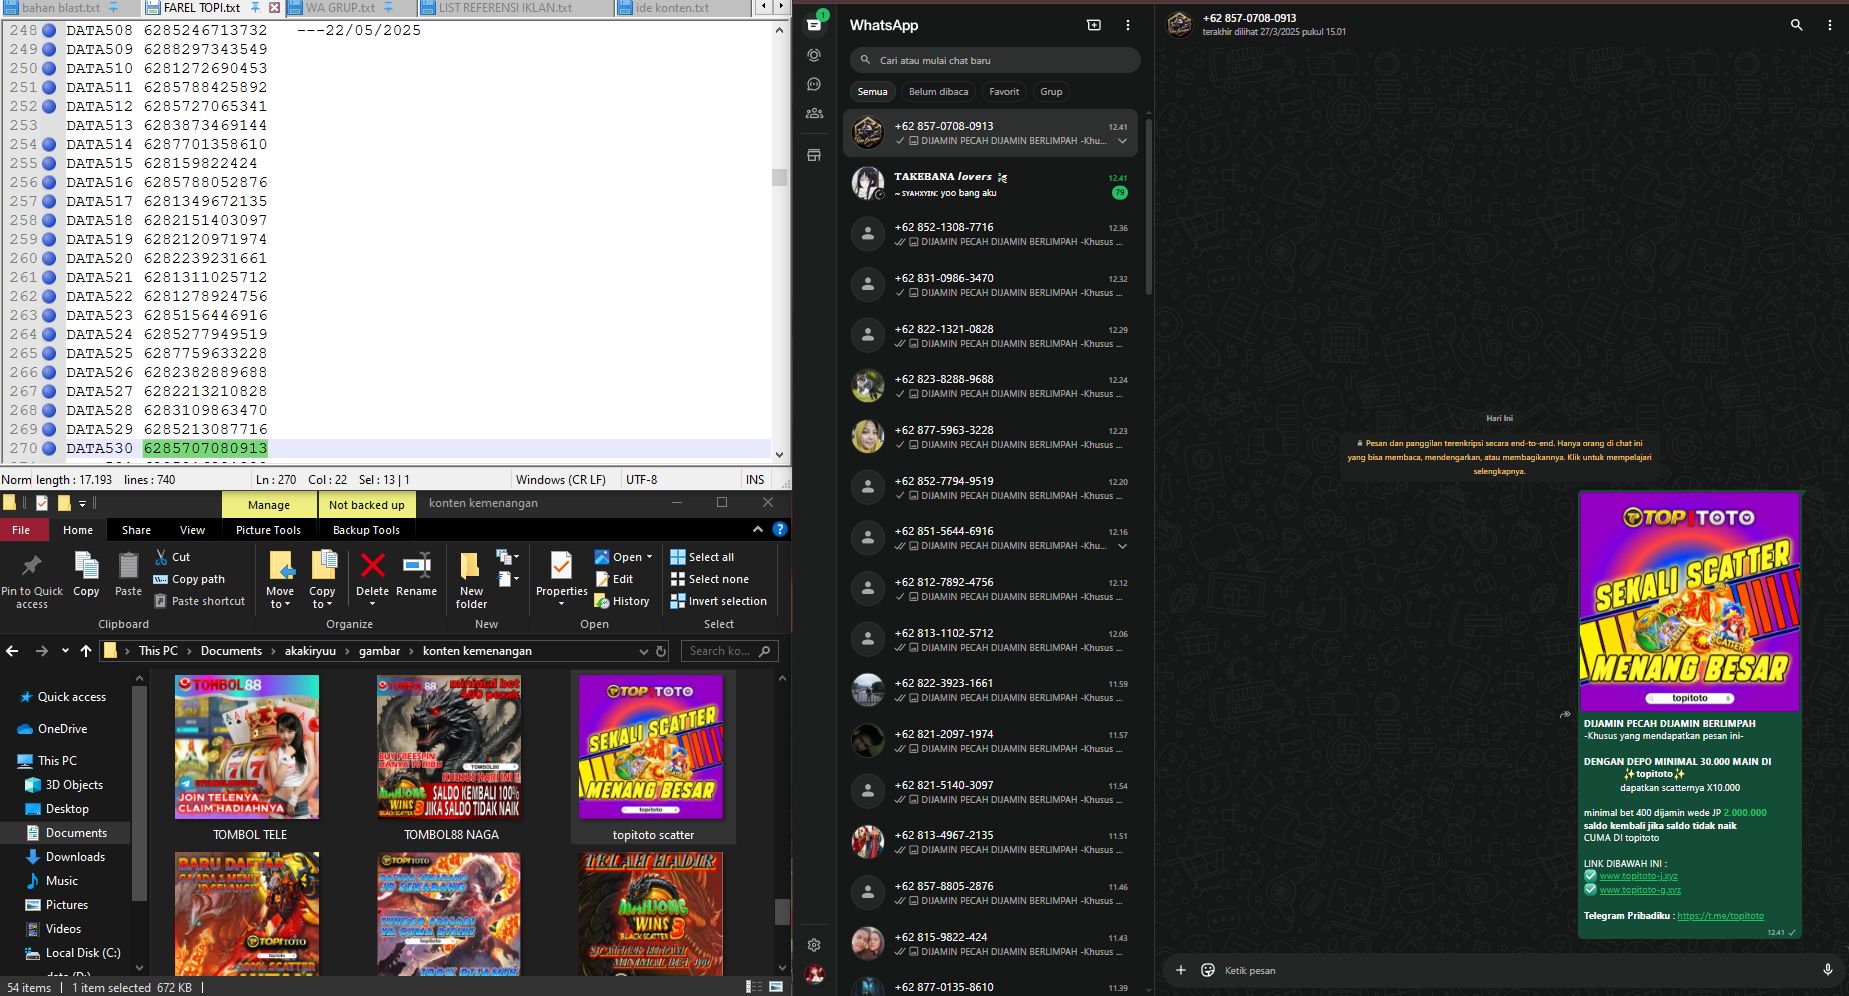Forward the image message using arrow icon
Image resolution: width=1849 pixels, height=996 pixels.
tap(1564, 714)
